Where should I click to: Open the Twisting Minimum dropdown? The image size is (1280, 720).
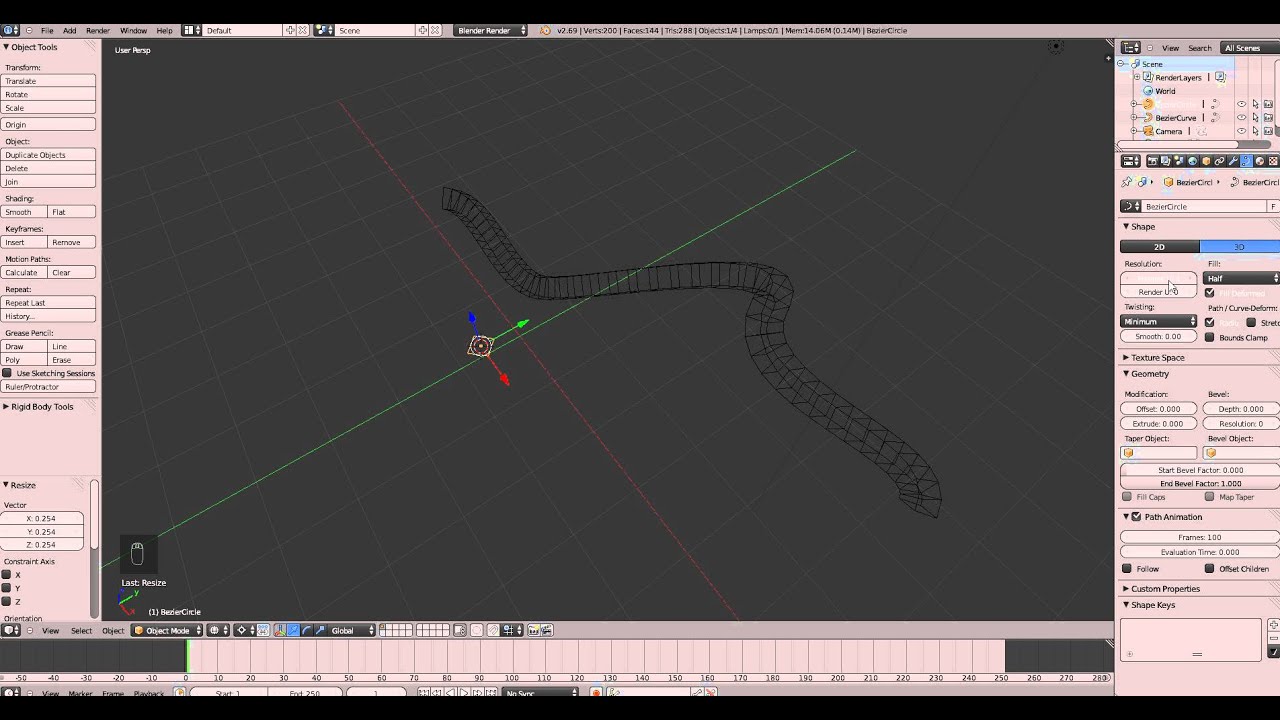(1159, 321)
